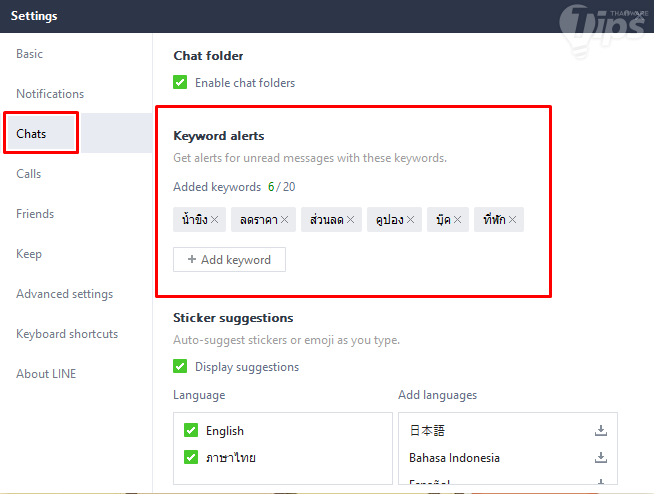Click the Add keyword button

click(x=229, y=260)
